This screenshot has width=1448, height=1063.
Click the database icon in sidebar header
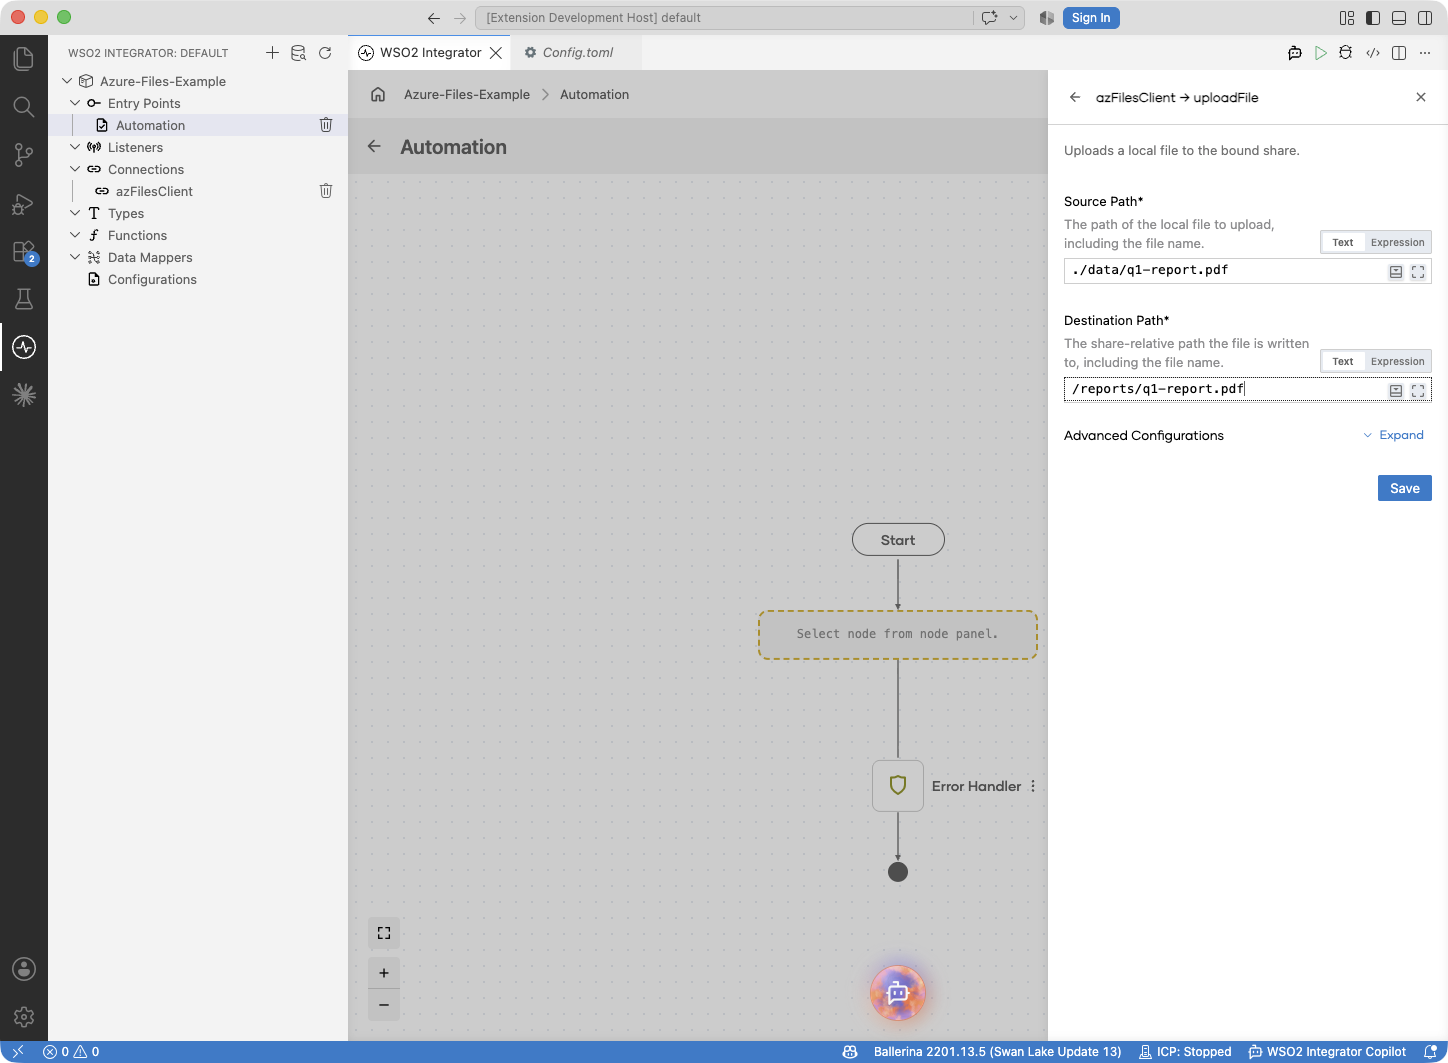(x=298, y=53)
